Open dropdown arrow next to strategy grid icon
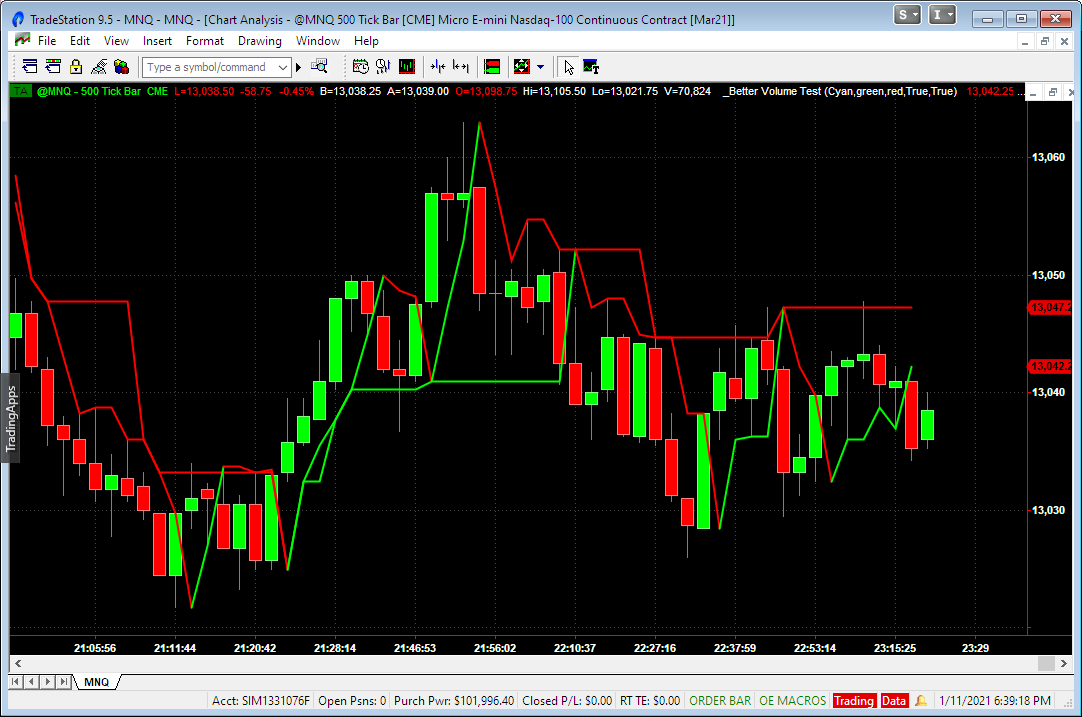Image resolution: width=1082 pixels, height=717 pixels. tap(540, 67)
